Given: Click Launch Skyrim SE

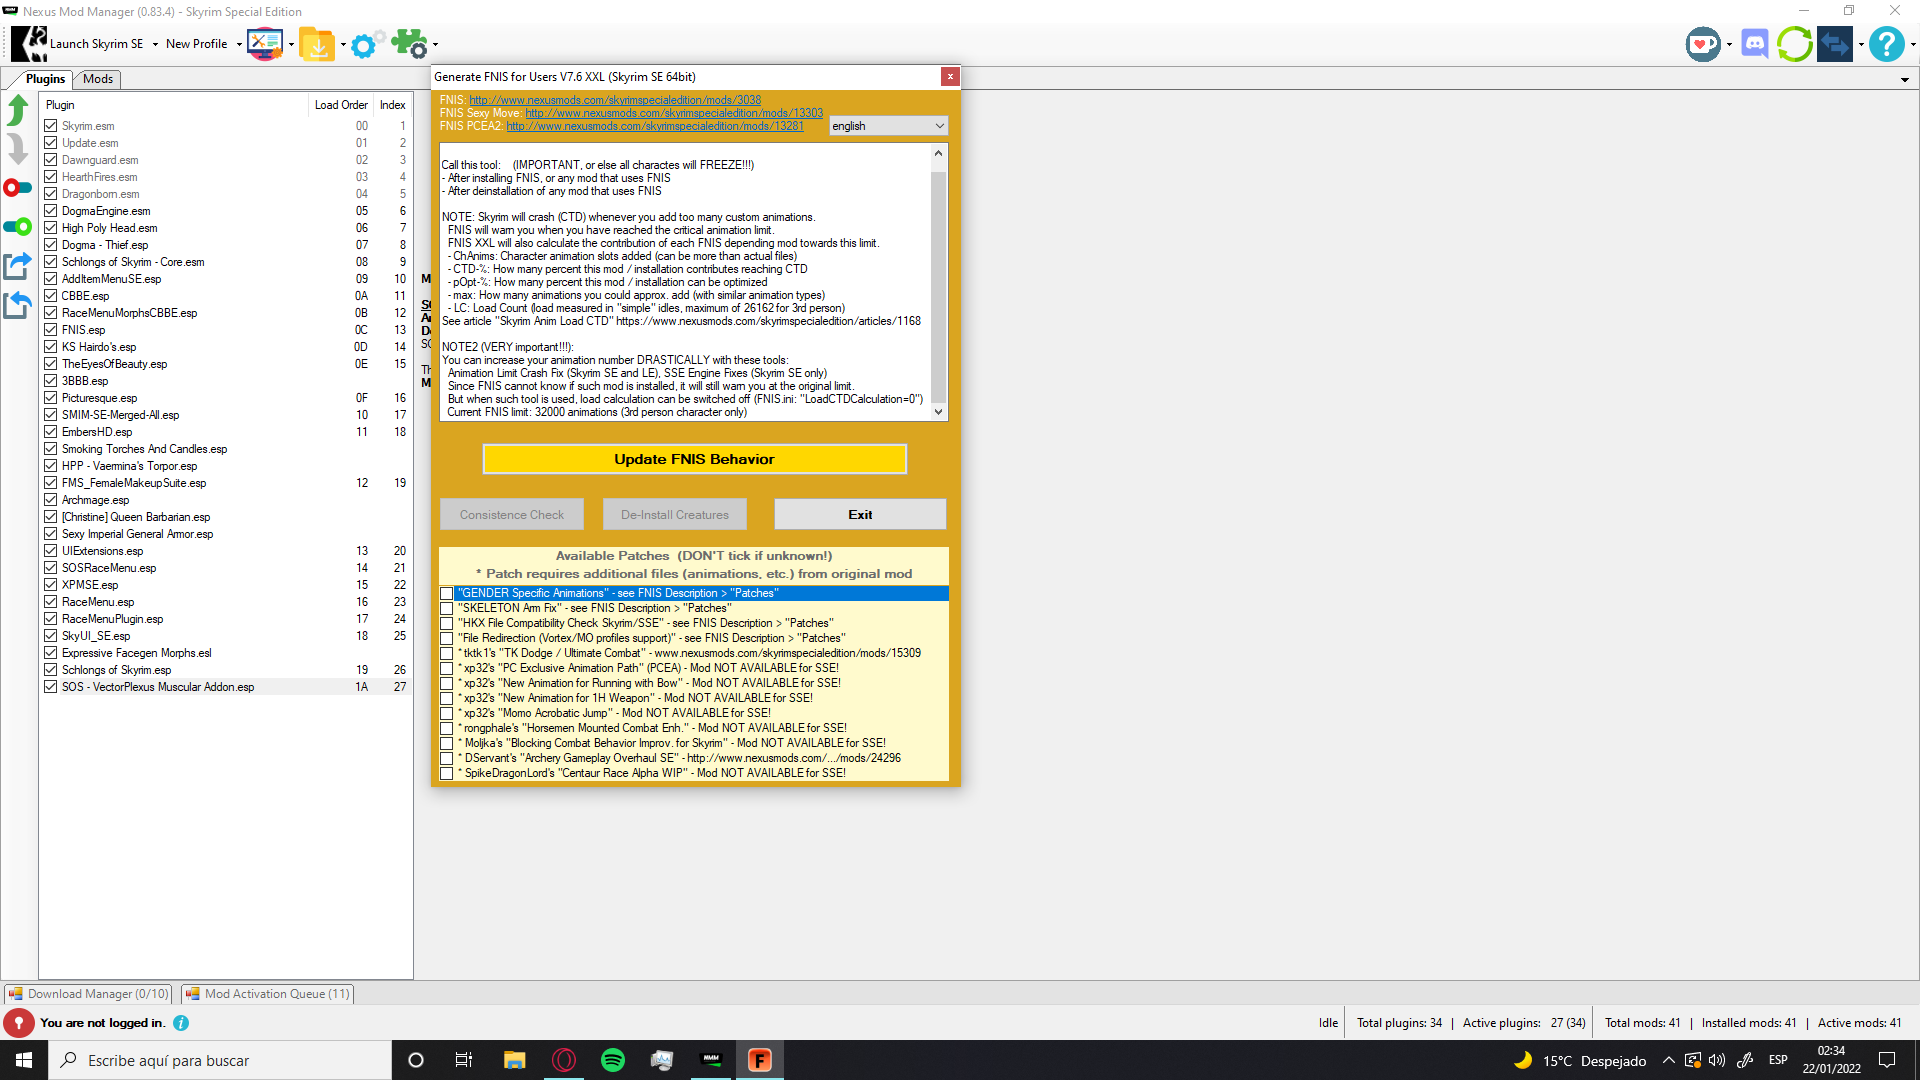Looking at the screenshot, I should click(x=96, y=44).
